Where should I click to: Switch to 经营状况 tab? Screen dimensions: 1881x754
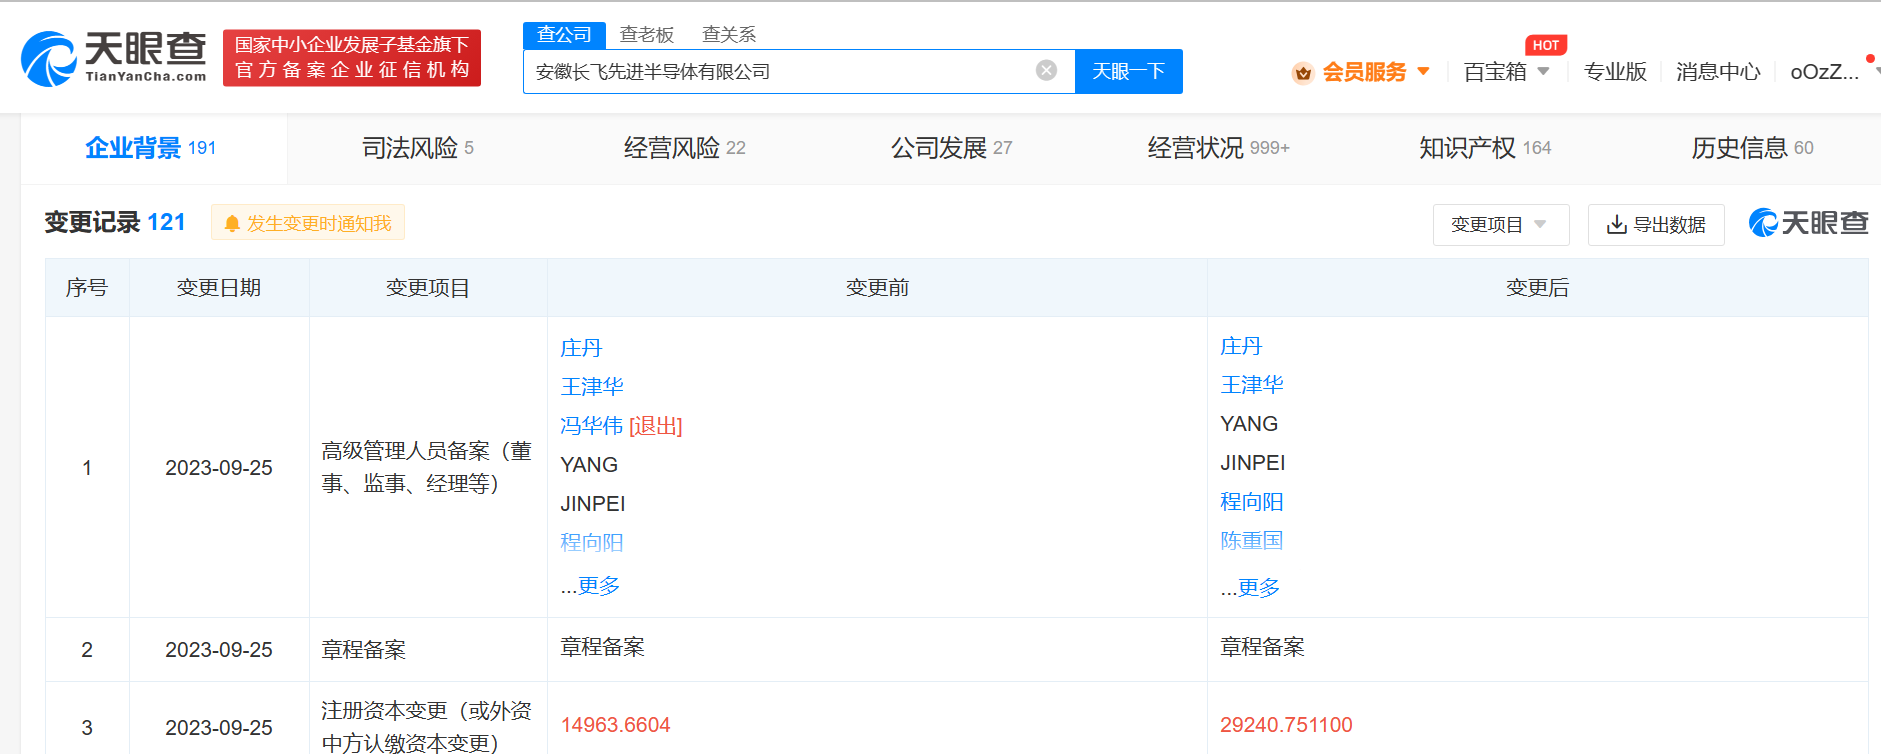pyautogui.click(x=1219, y=148)
